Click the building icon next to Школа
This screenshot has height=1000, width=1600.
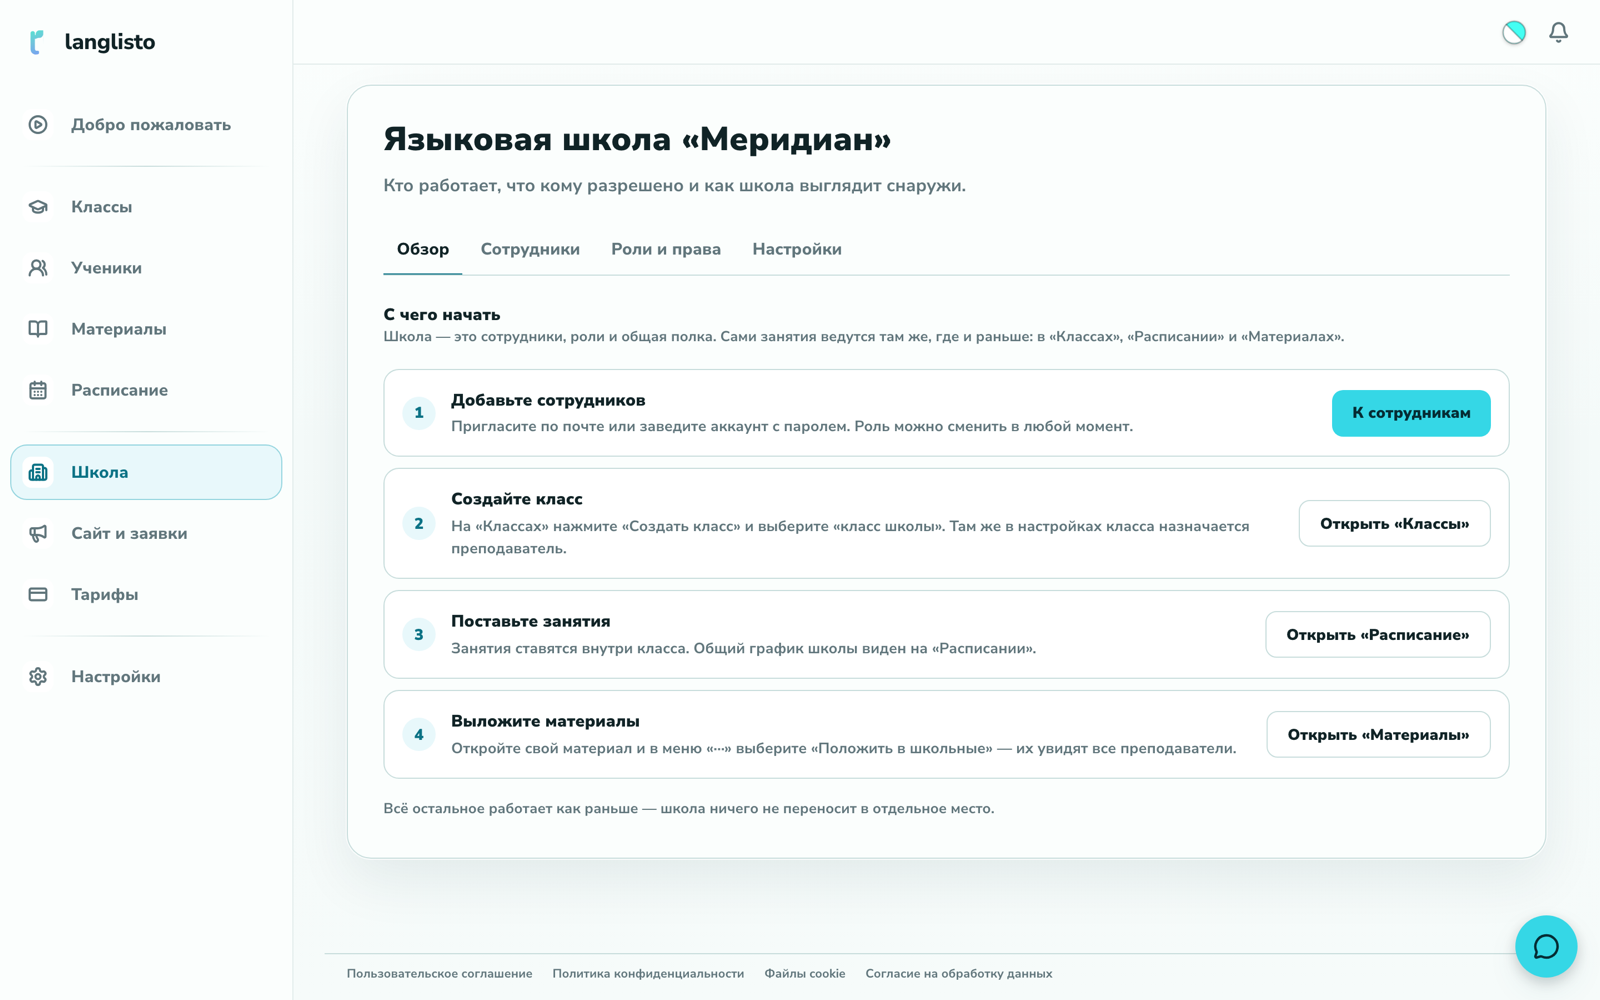[38, 472]
